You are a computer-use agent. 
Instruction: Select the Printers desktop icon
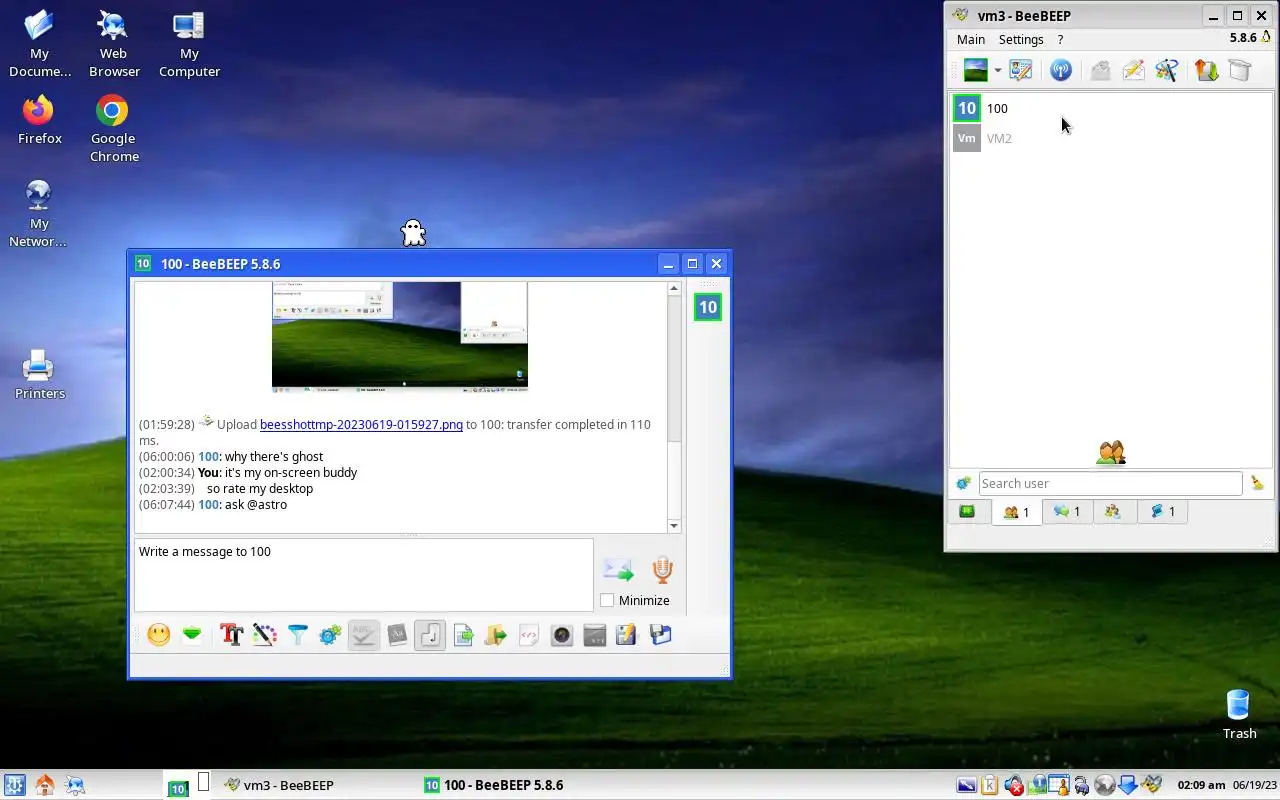(x=39, y=375)
